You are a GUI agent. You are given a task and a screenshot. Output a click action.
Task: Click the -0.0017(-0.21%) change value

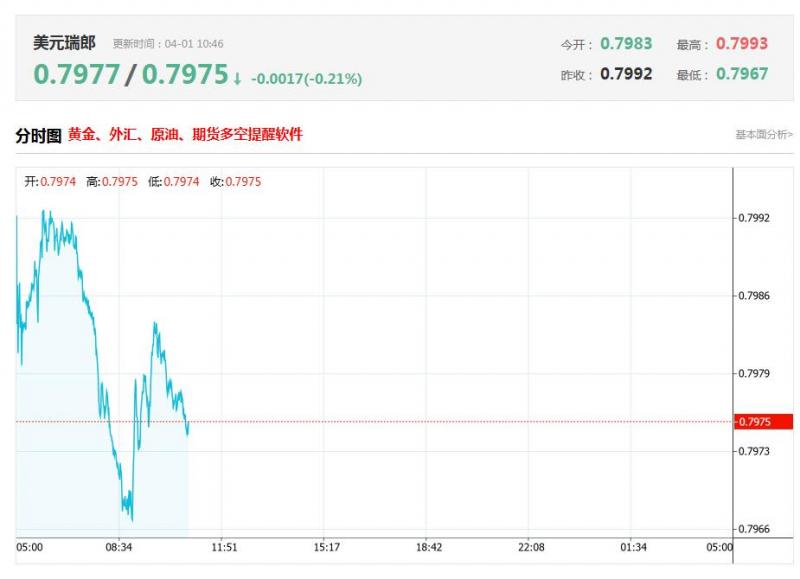click(x=307, y=79)
